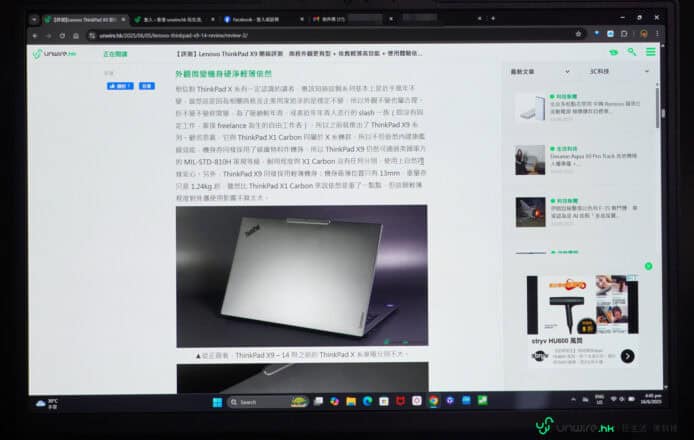Open the 3C科技 category dropdown
Screen dimensions: 694x440
(619, 71)
